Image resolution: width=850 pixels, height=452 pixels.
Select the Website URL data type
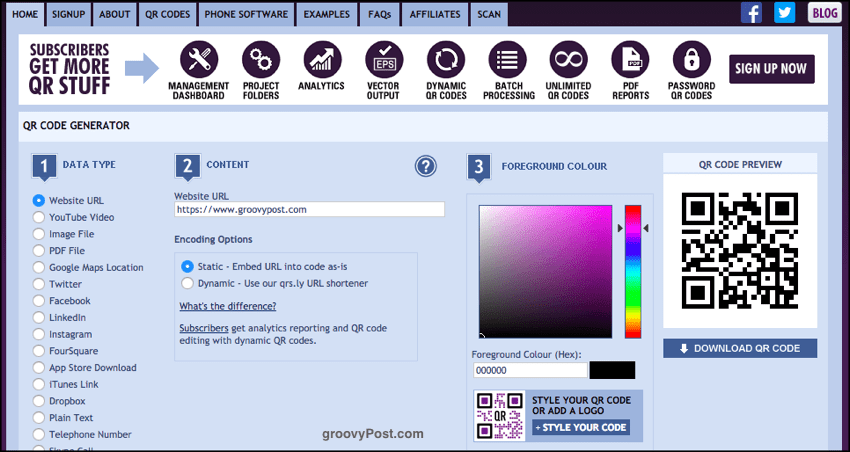[x=38, y=201]
